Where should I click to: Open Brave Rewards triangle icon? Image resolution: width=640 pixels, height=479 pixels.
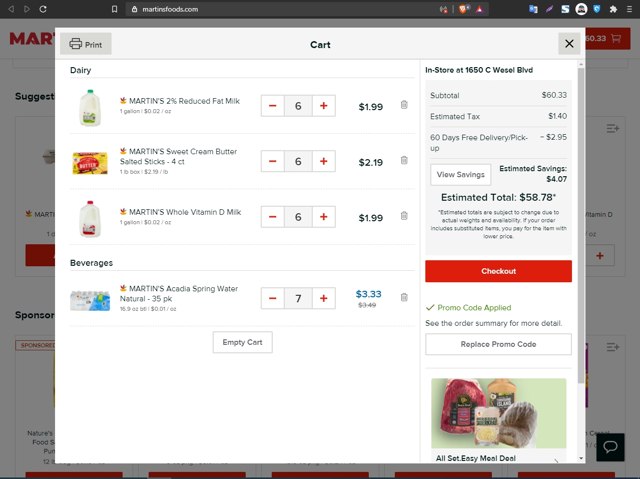[480, 9]
